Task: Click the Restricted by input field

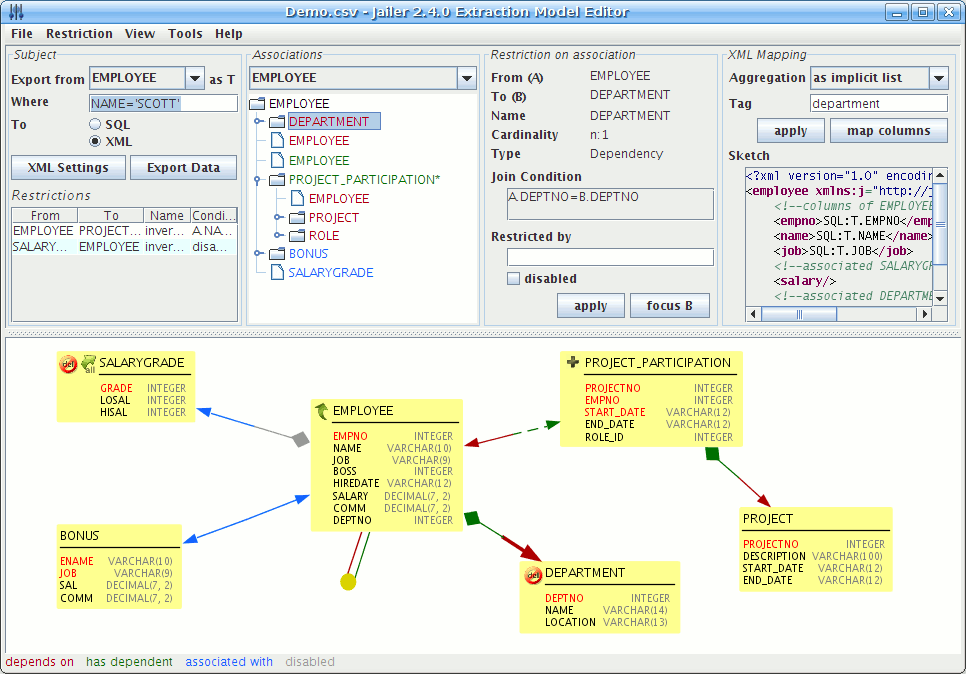Action: [610, 257]
